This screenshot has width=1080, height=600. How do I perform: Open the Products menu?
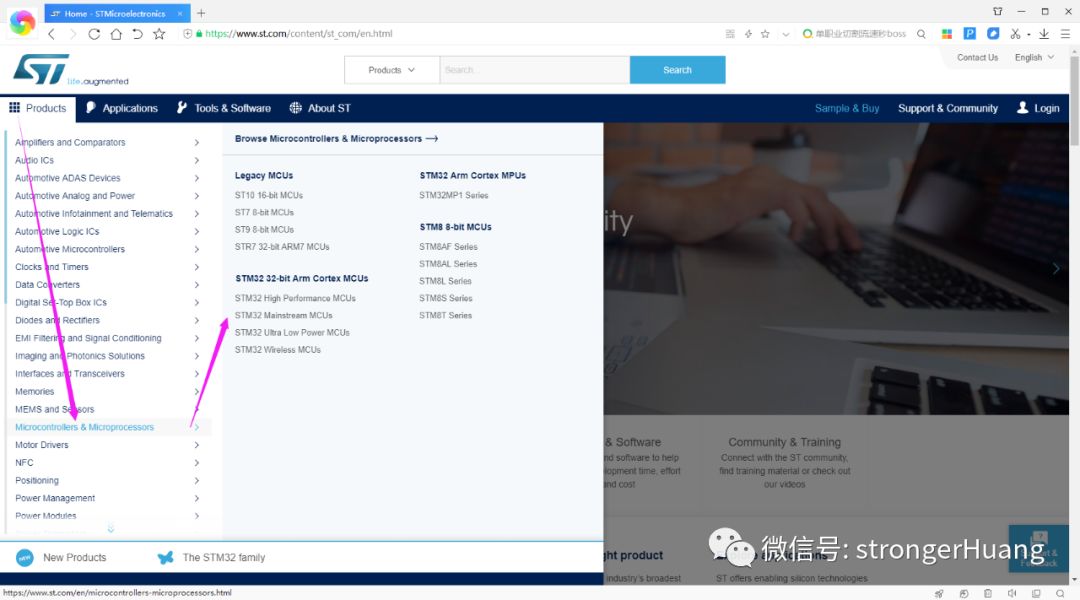point(38,108)
